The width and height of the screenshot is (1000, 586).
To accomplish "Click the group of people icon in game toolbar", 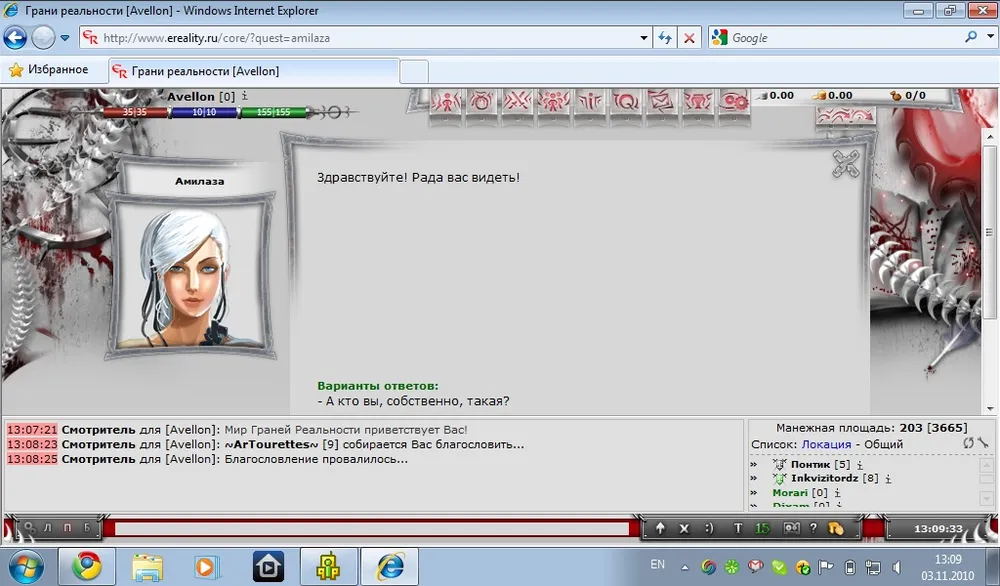I will (553, 100).
